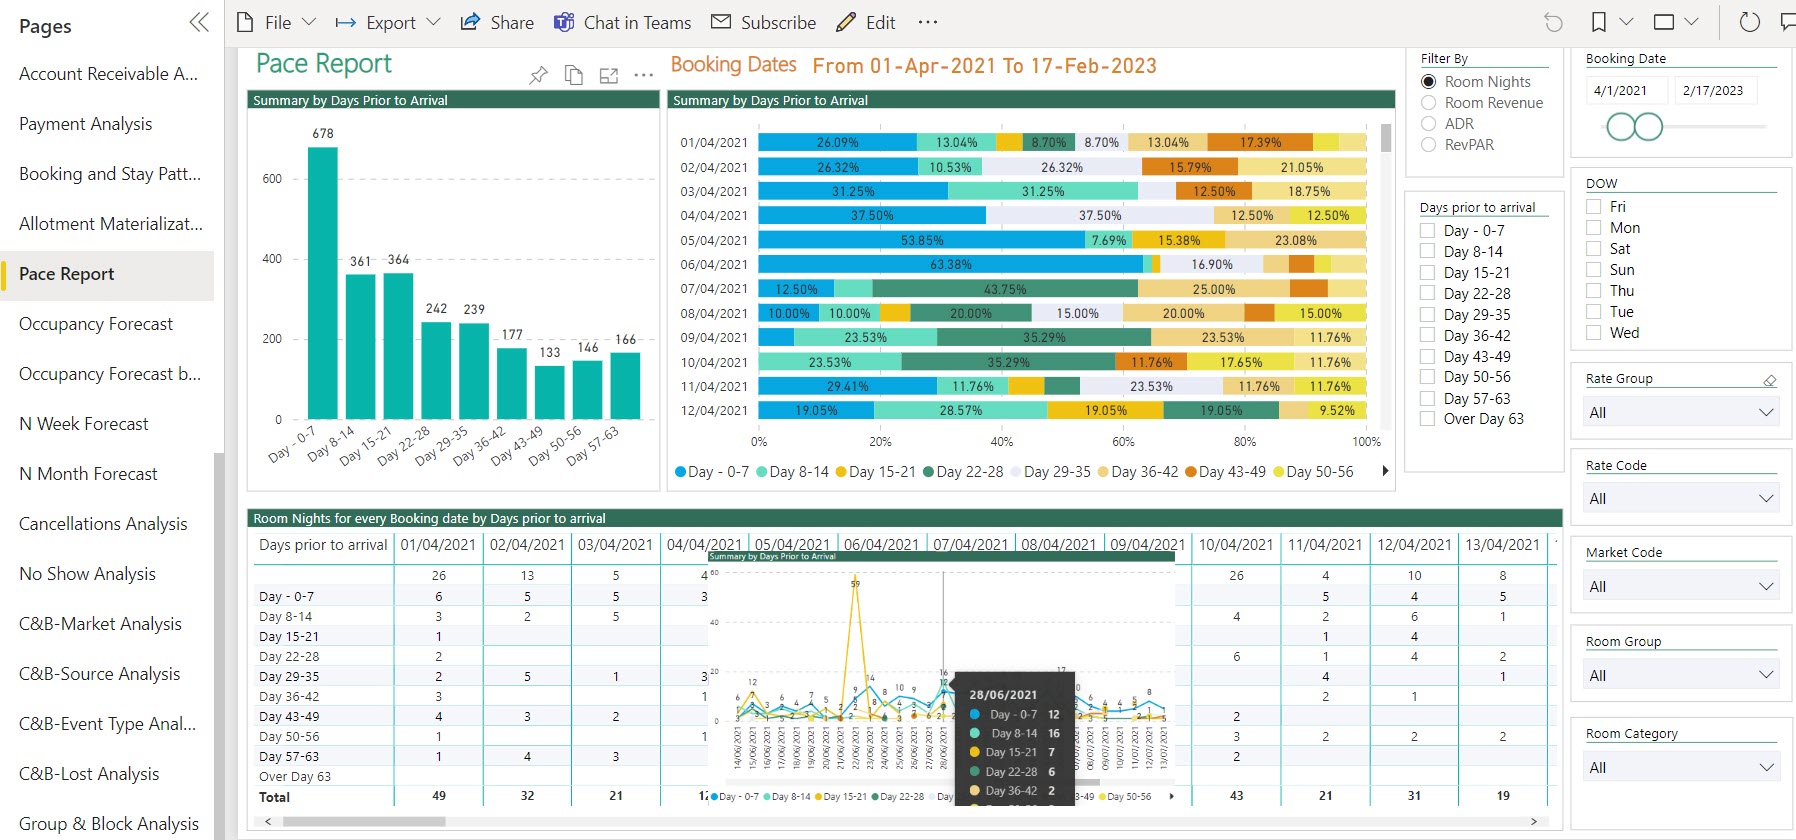Expand the Rate Code dropdown
This screenshot has height=840, width=1796.
pyautogui.click(x=1680, y=498)
